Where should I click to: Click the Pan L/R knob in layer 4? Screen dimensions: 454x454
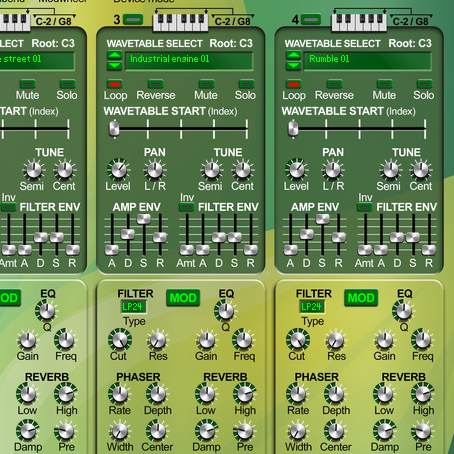(x=333, y=170)
